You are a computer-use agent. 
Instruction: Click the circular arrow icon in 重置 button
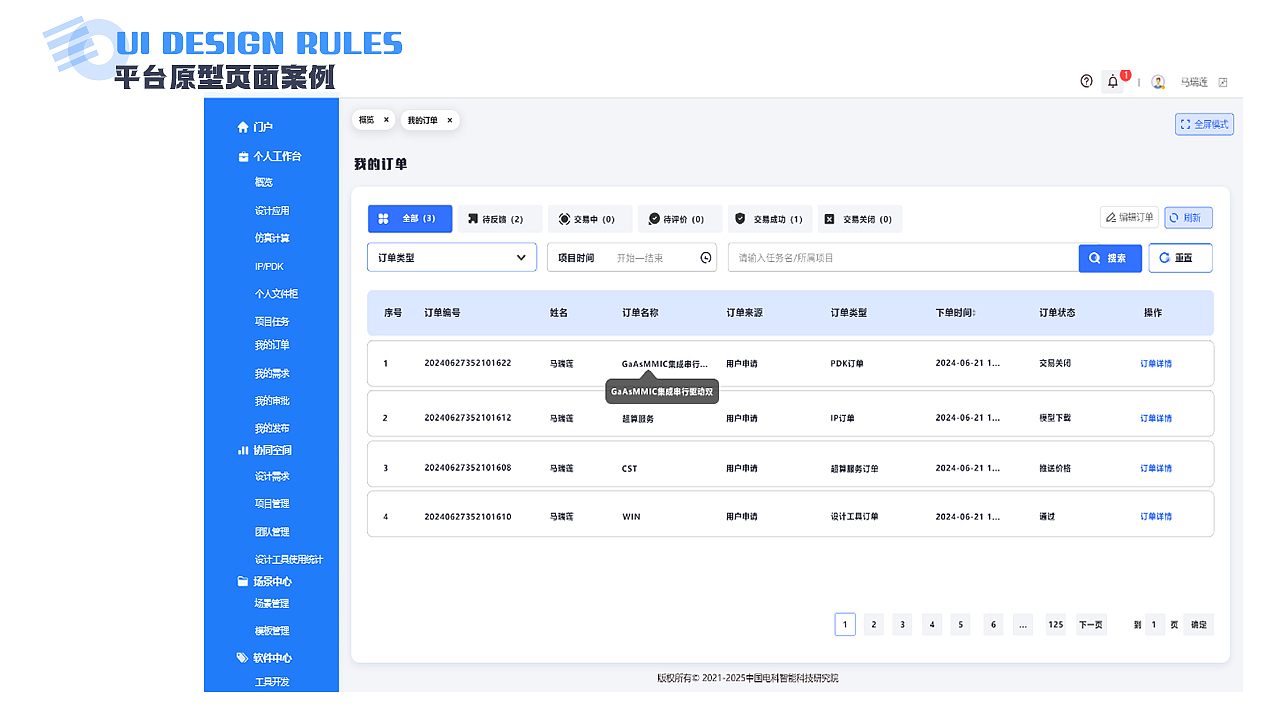coord(1164,258)
